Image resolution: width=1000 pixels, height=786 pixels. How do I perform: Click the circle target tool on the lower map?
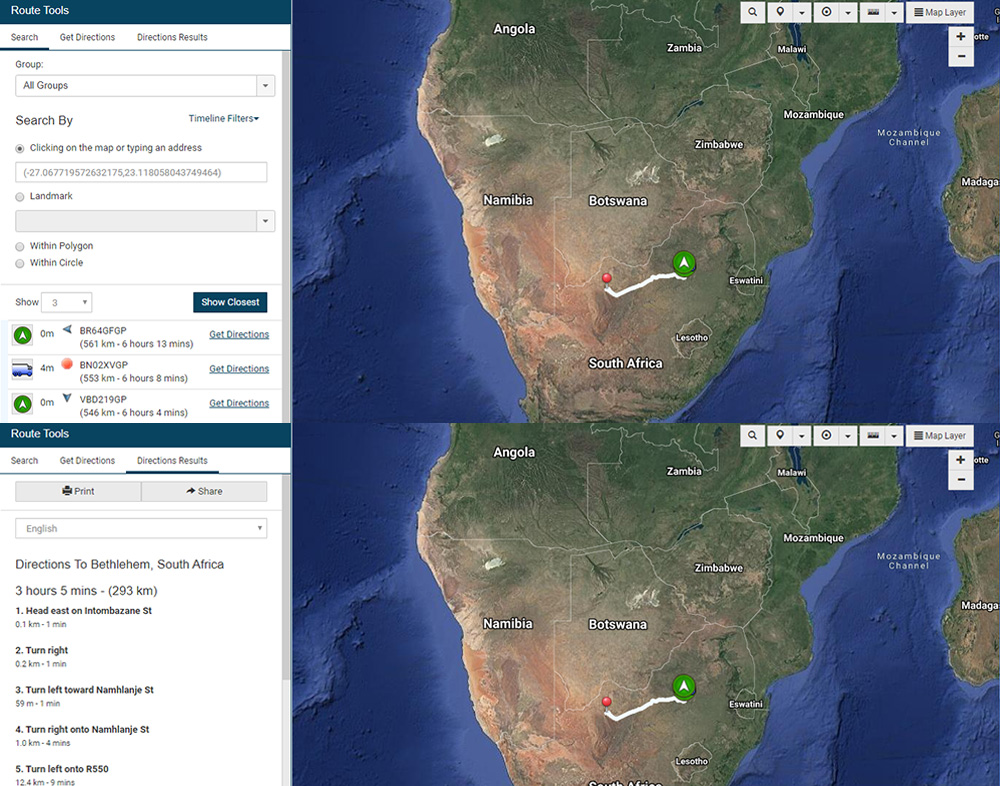pyautogui.click(x=826, y=436)
